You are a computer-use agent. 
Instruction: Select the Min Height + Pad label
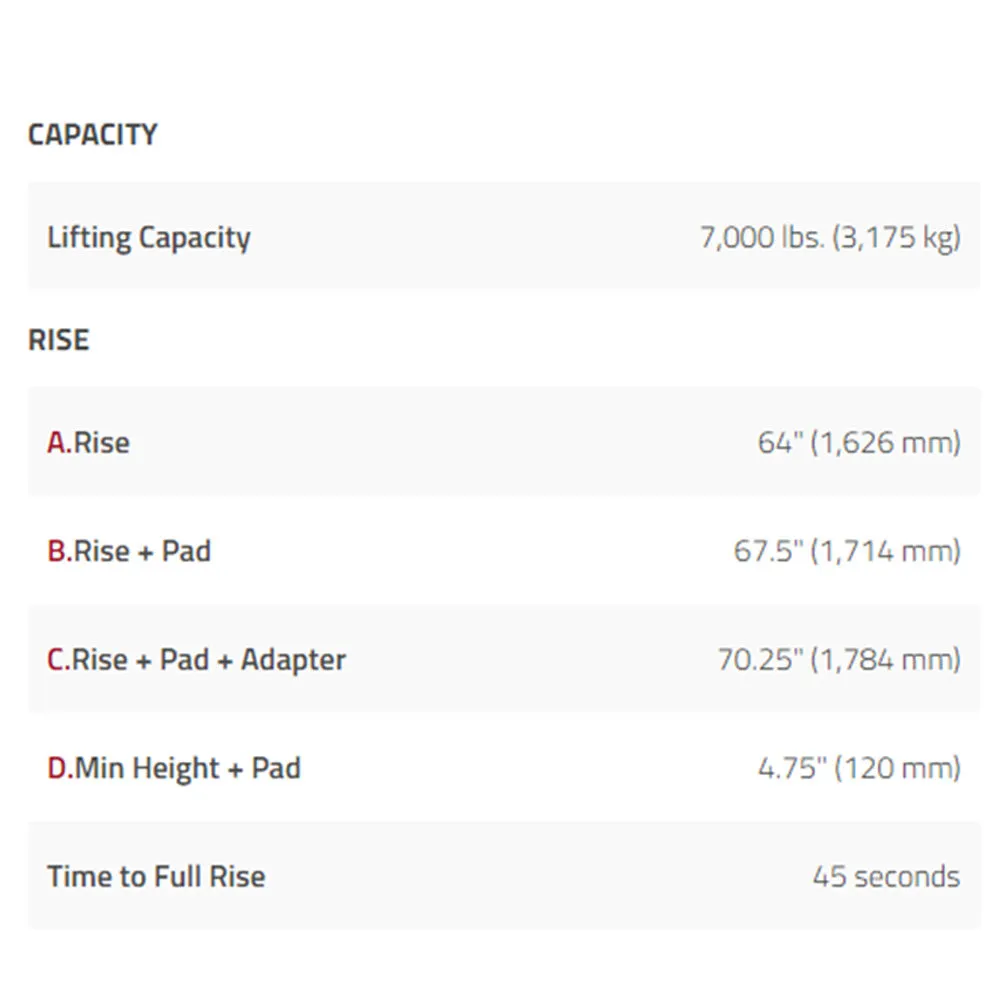(188, 768)
